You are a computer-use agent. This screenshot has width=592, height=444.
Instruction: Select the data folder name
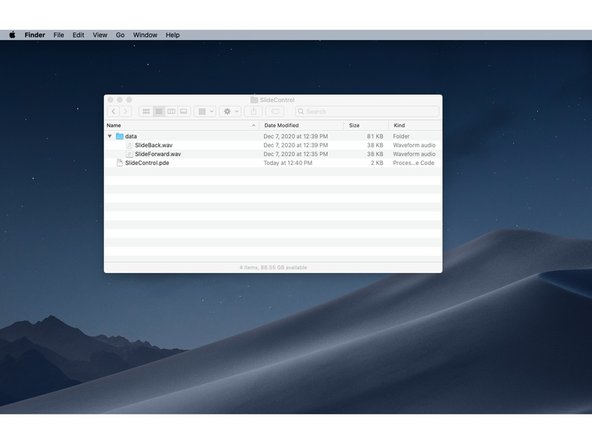point(131,136)
